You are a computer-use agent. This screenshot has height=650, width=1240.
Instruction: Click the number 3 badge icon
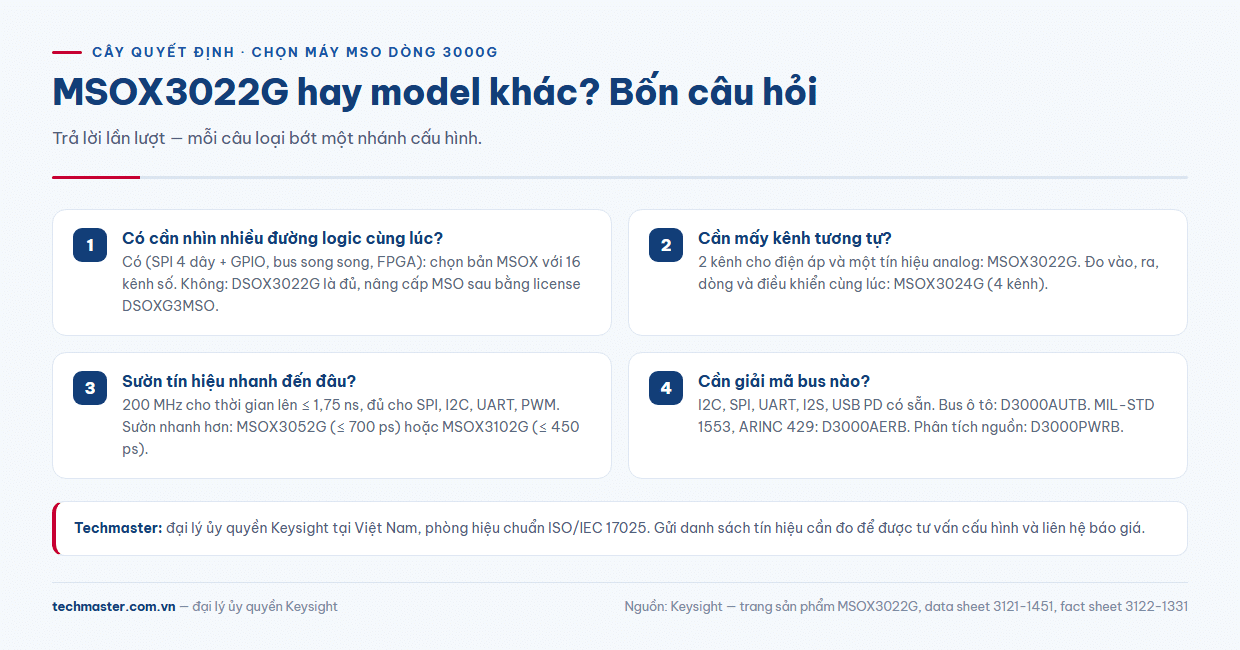coord(90,388)
